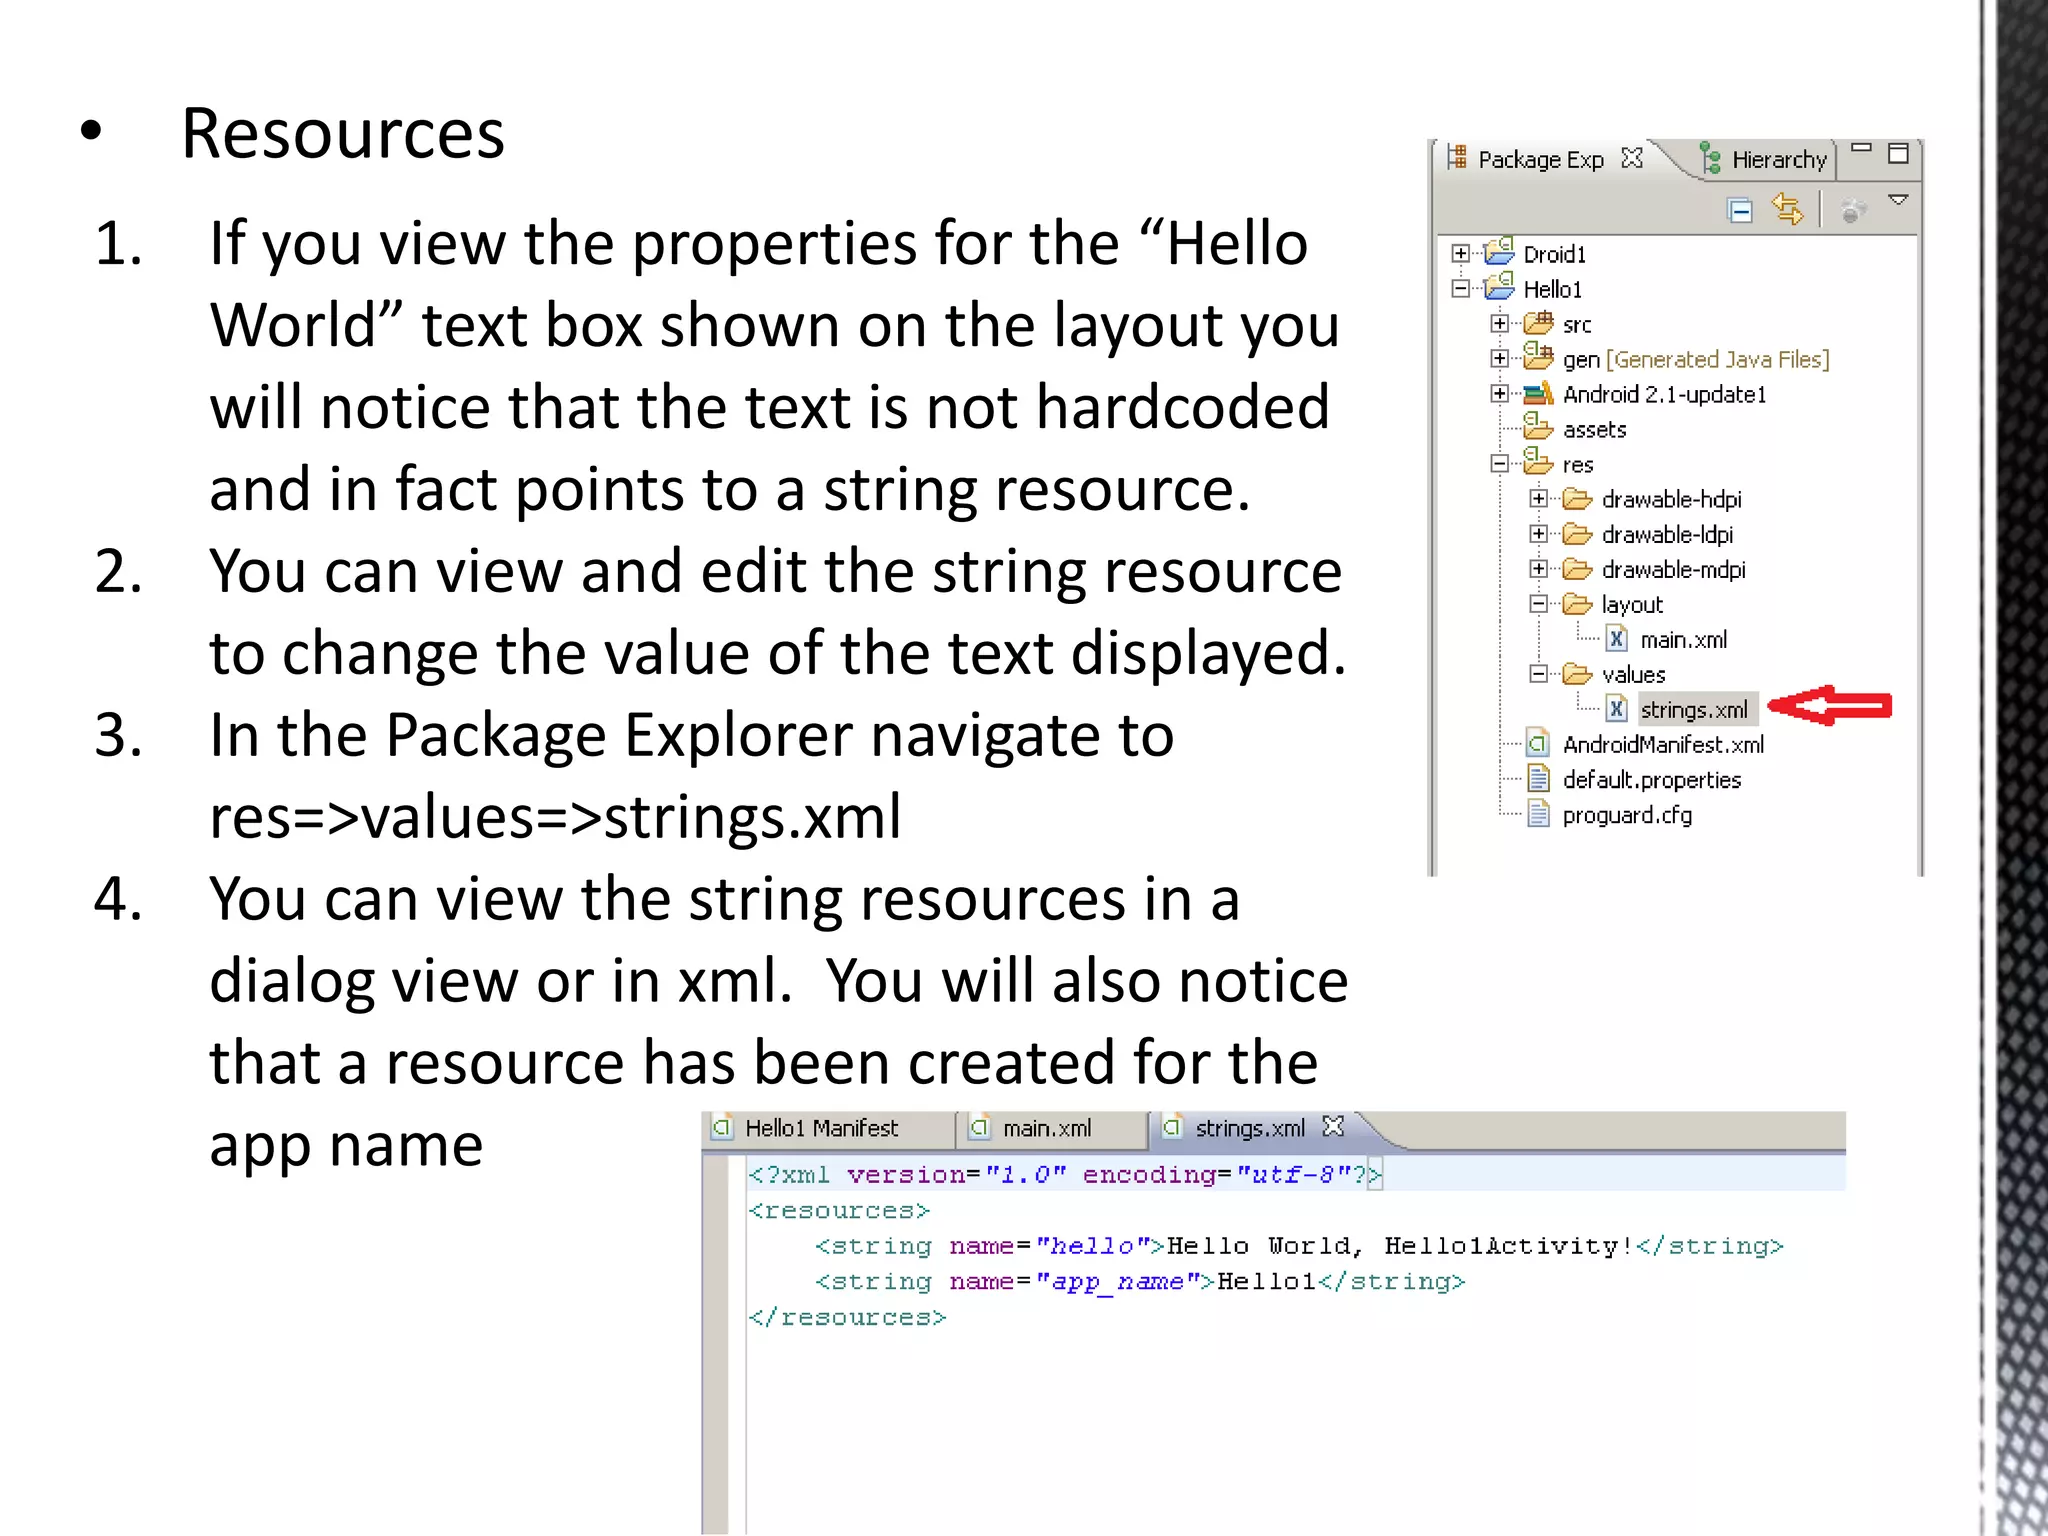Expand the gen Generated Java Files folder
Viewport: 2048px width, 1536px height.
click(x=1499, y=359)
